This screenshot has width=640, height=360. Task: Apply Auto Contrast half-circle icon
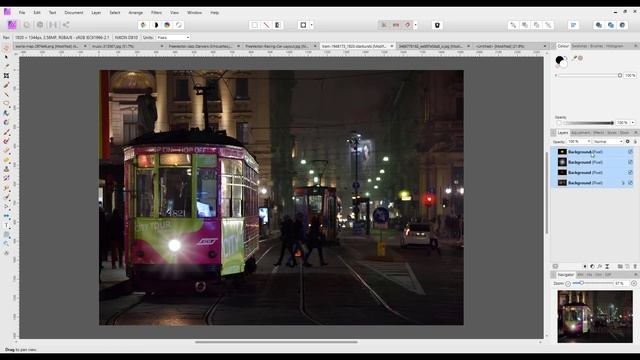click(155, 25)
